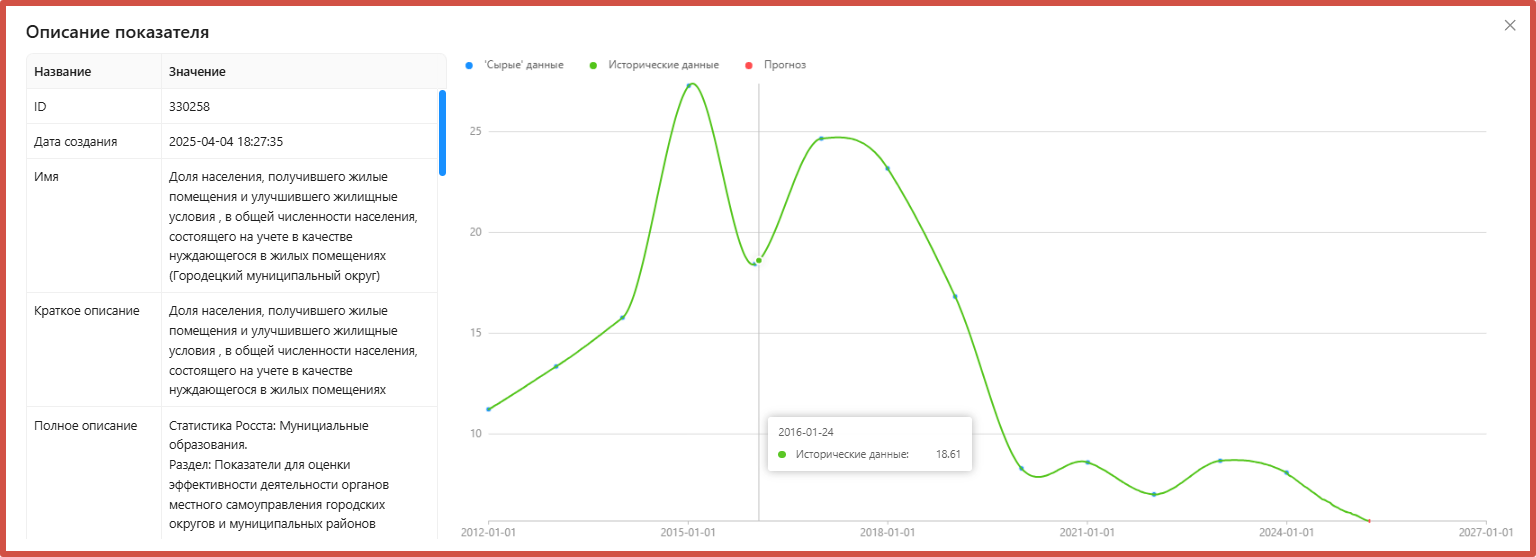Click the creation date value 2025-04-04 18:27:35

[233, 142]
